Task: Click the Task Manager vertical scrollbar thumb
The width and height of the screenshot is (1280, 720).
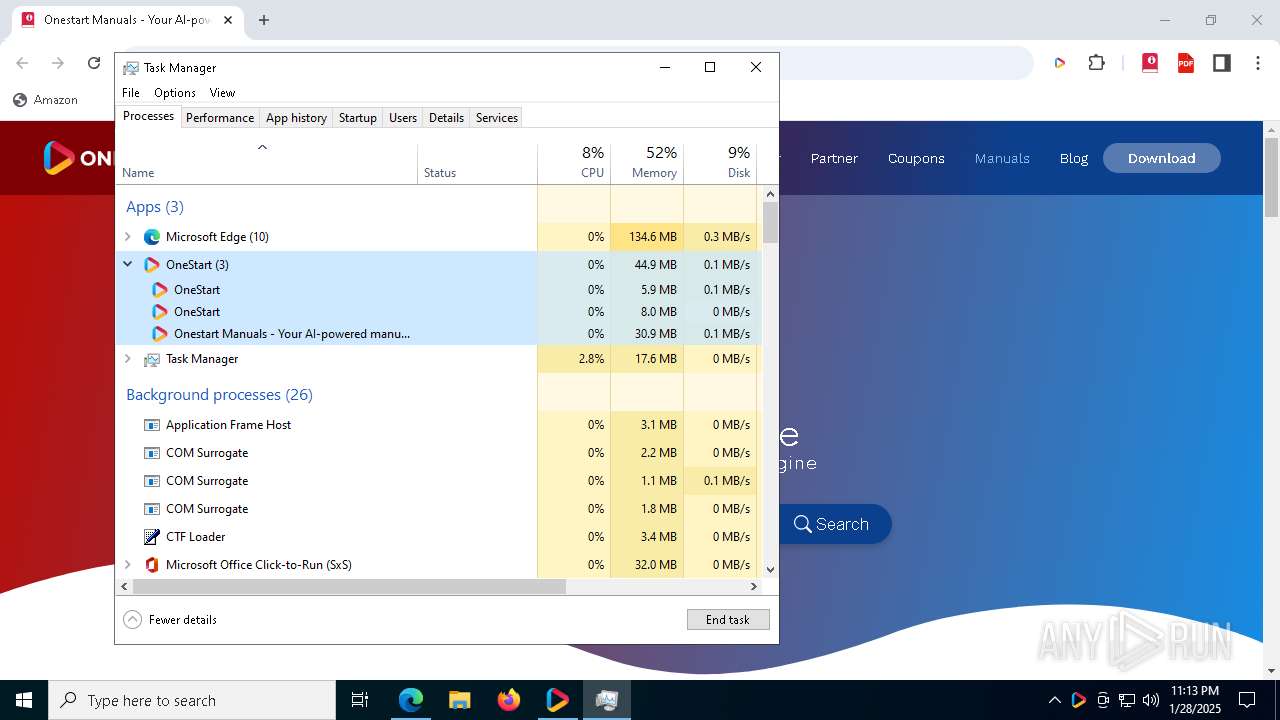Action: [770, 222]
